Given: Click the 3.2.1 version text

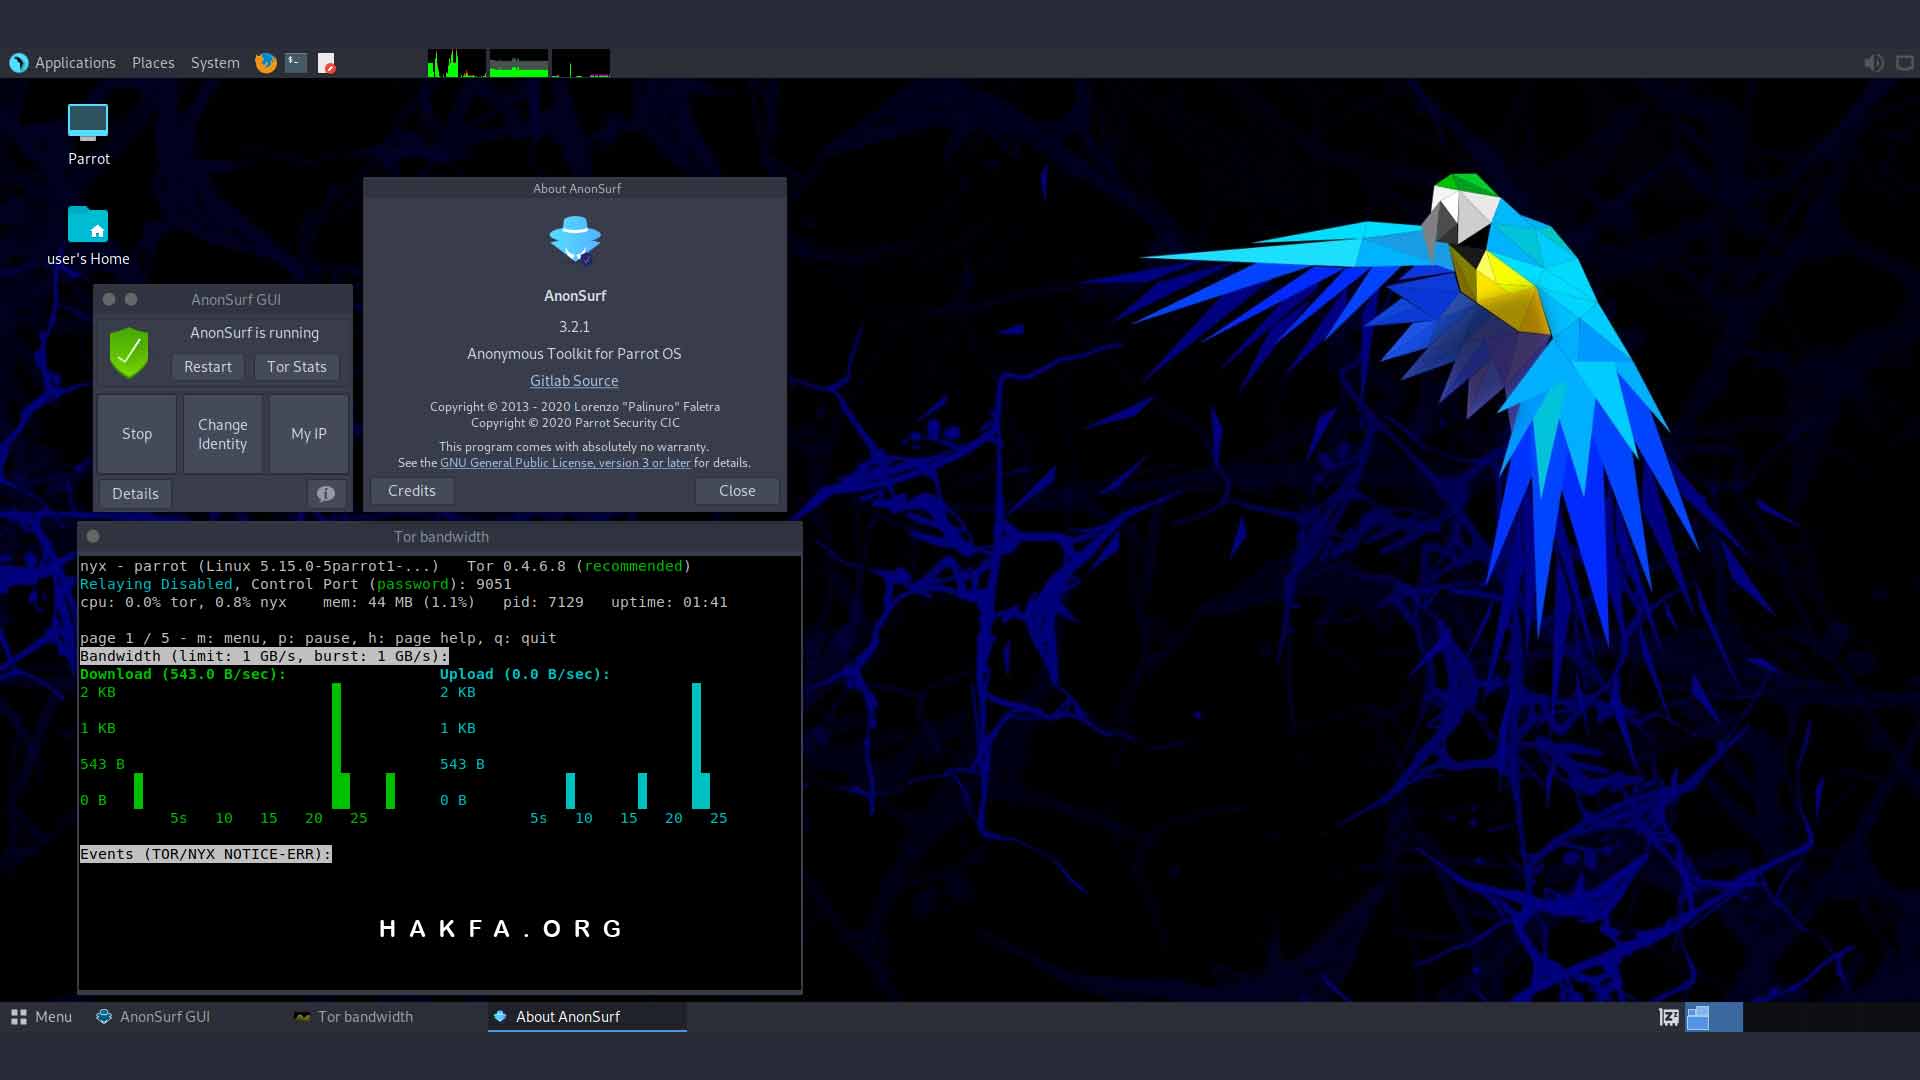Looking at the screenshot, I should click(574, 327).
